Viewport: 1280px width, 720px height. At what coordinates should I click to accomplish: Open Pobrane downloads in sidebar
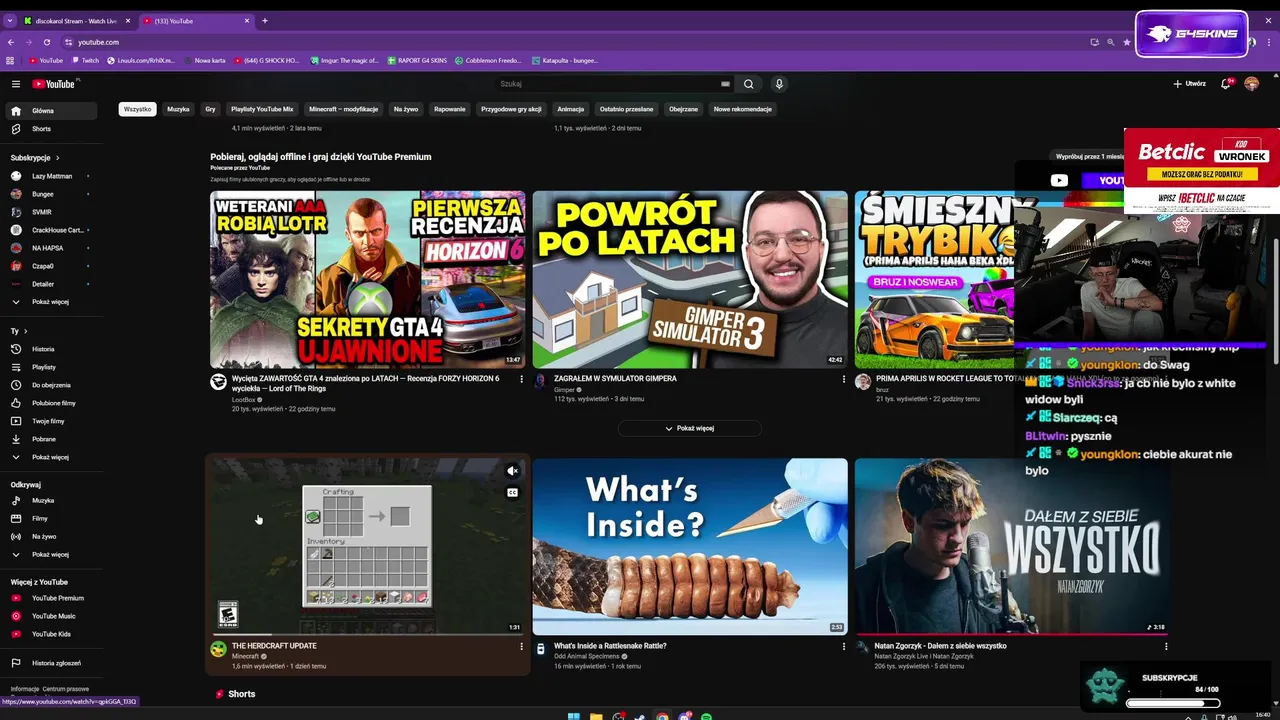coord(52,439)
